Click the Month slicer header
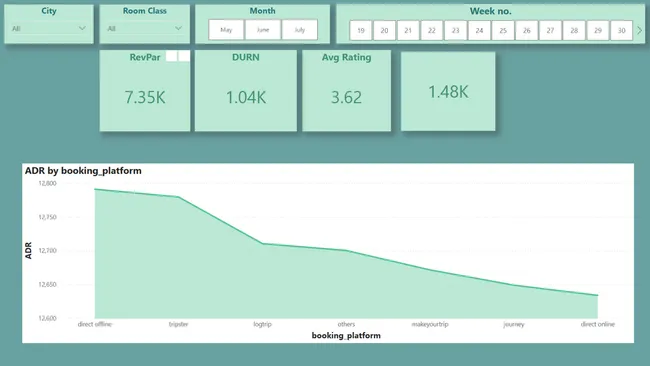 coord(262,11)
